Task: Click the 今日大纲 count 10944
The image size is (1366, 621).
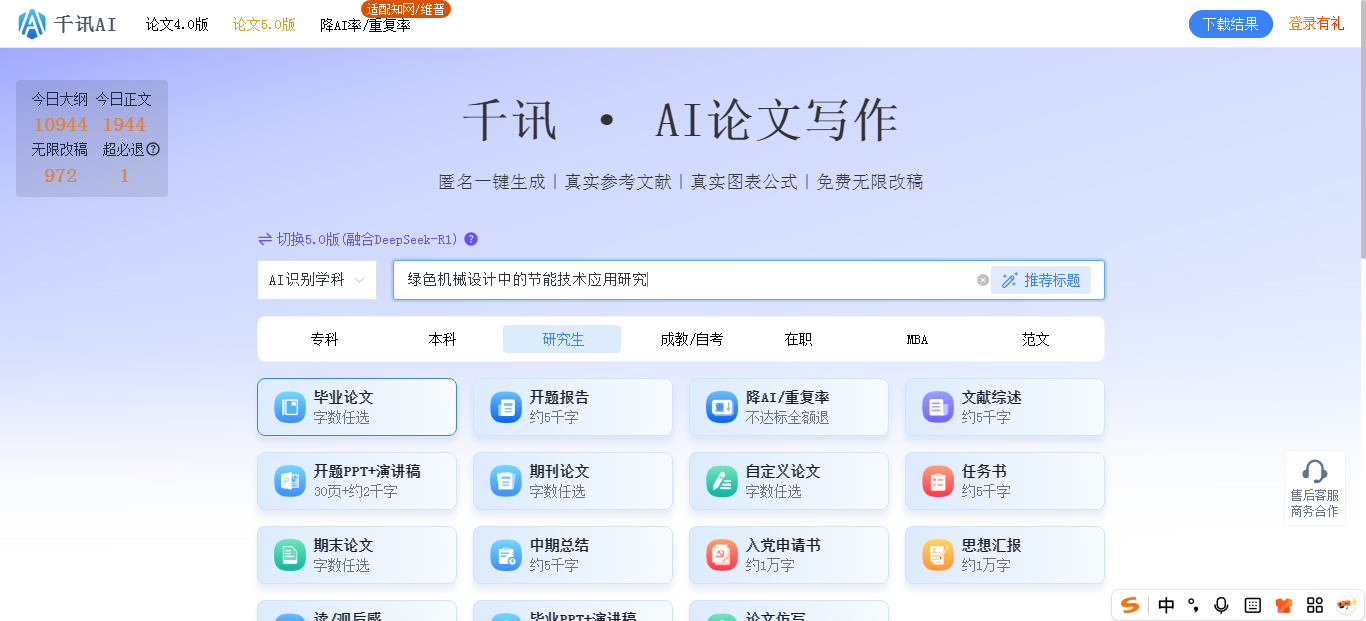Action: (60, 124)
